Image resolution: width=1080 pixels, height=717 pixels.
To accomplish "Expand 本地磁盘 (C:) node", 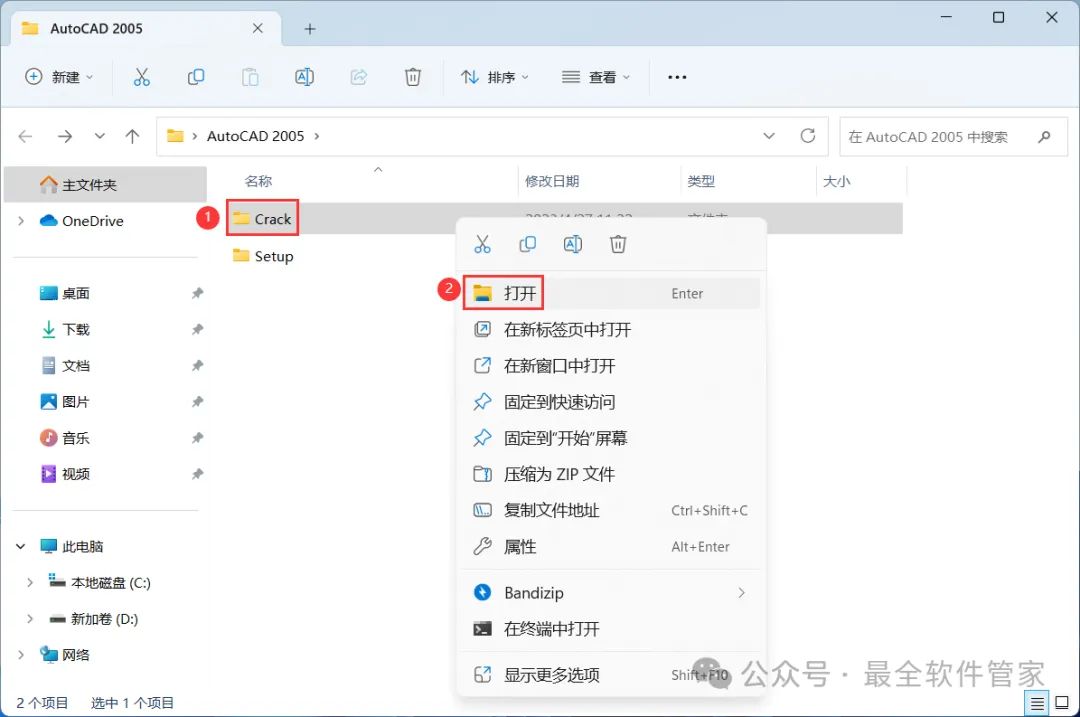I will coord(30,583).
